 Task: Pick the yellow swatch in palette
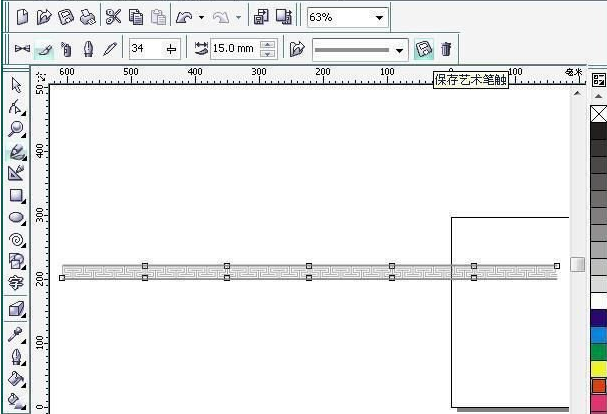599,369
